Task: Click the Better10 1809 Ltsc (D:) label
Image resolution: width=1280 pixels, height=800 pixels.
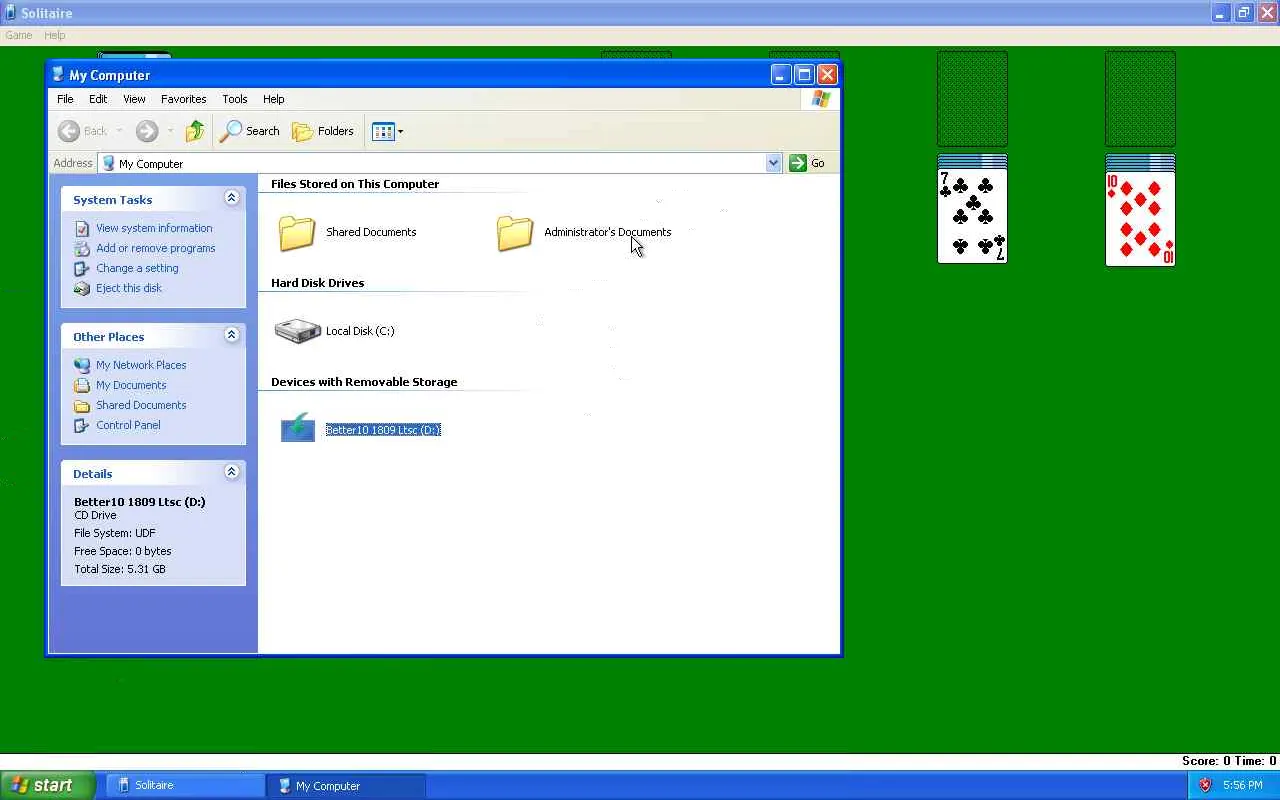Action: (x=383, y=430)
